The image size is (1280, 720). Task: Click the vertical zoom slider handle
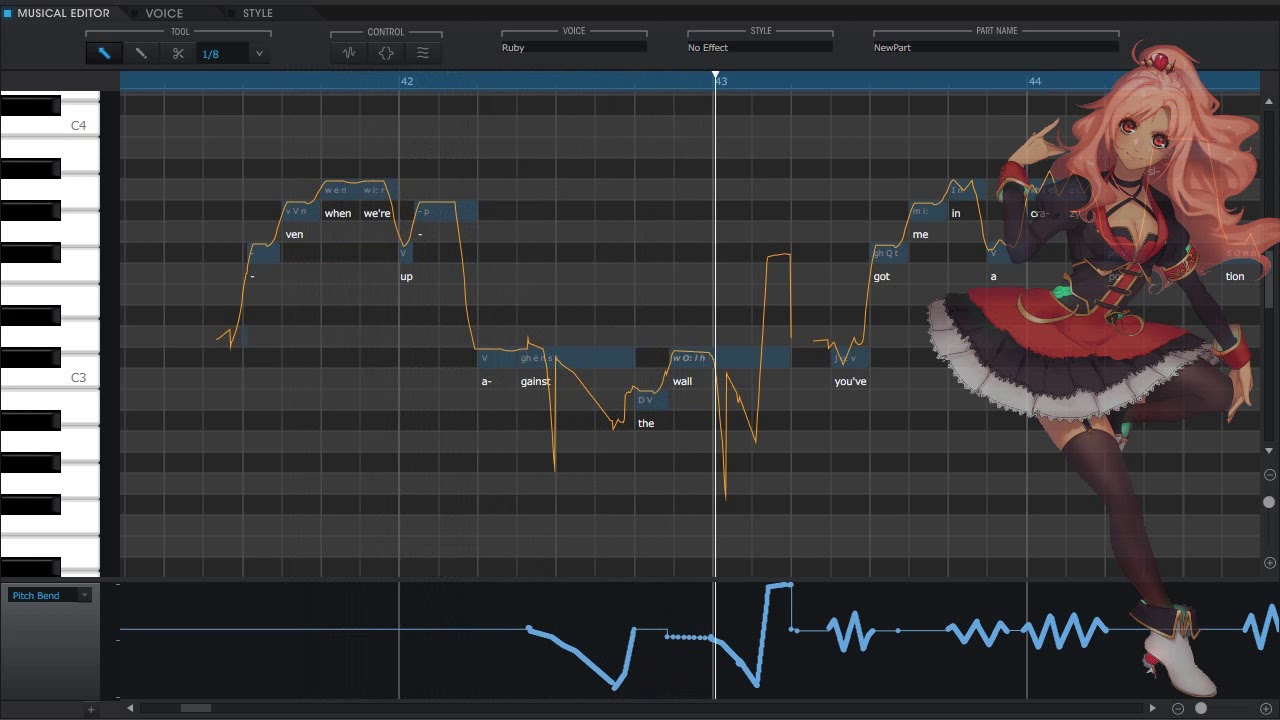tap(1270, 502)
